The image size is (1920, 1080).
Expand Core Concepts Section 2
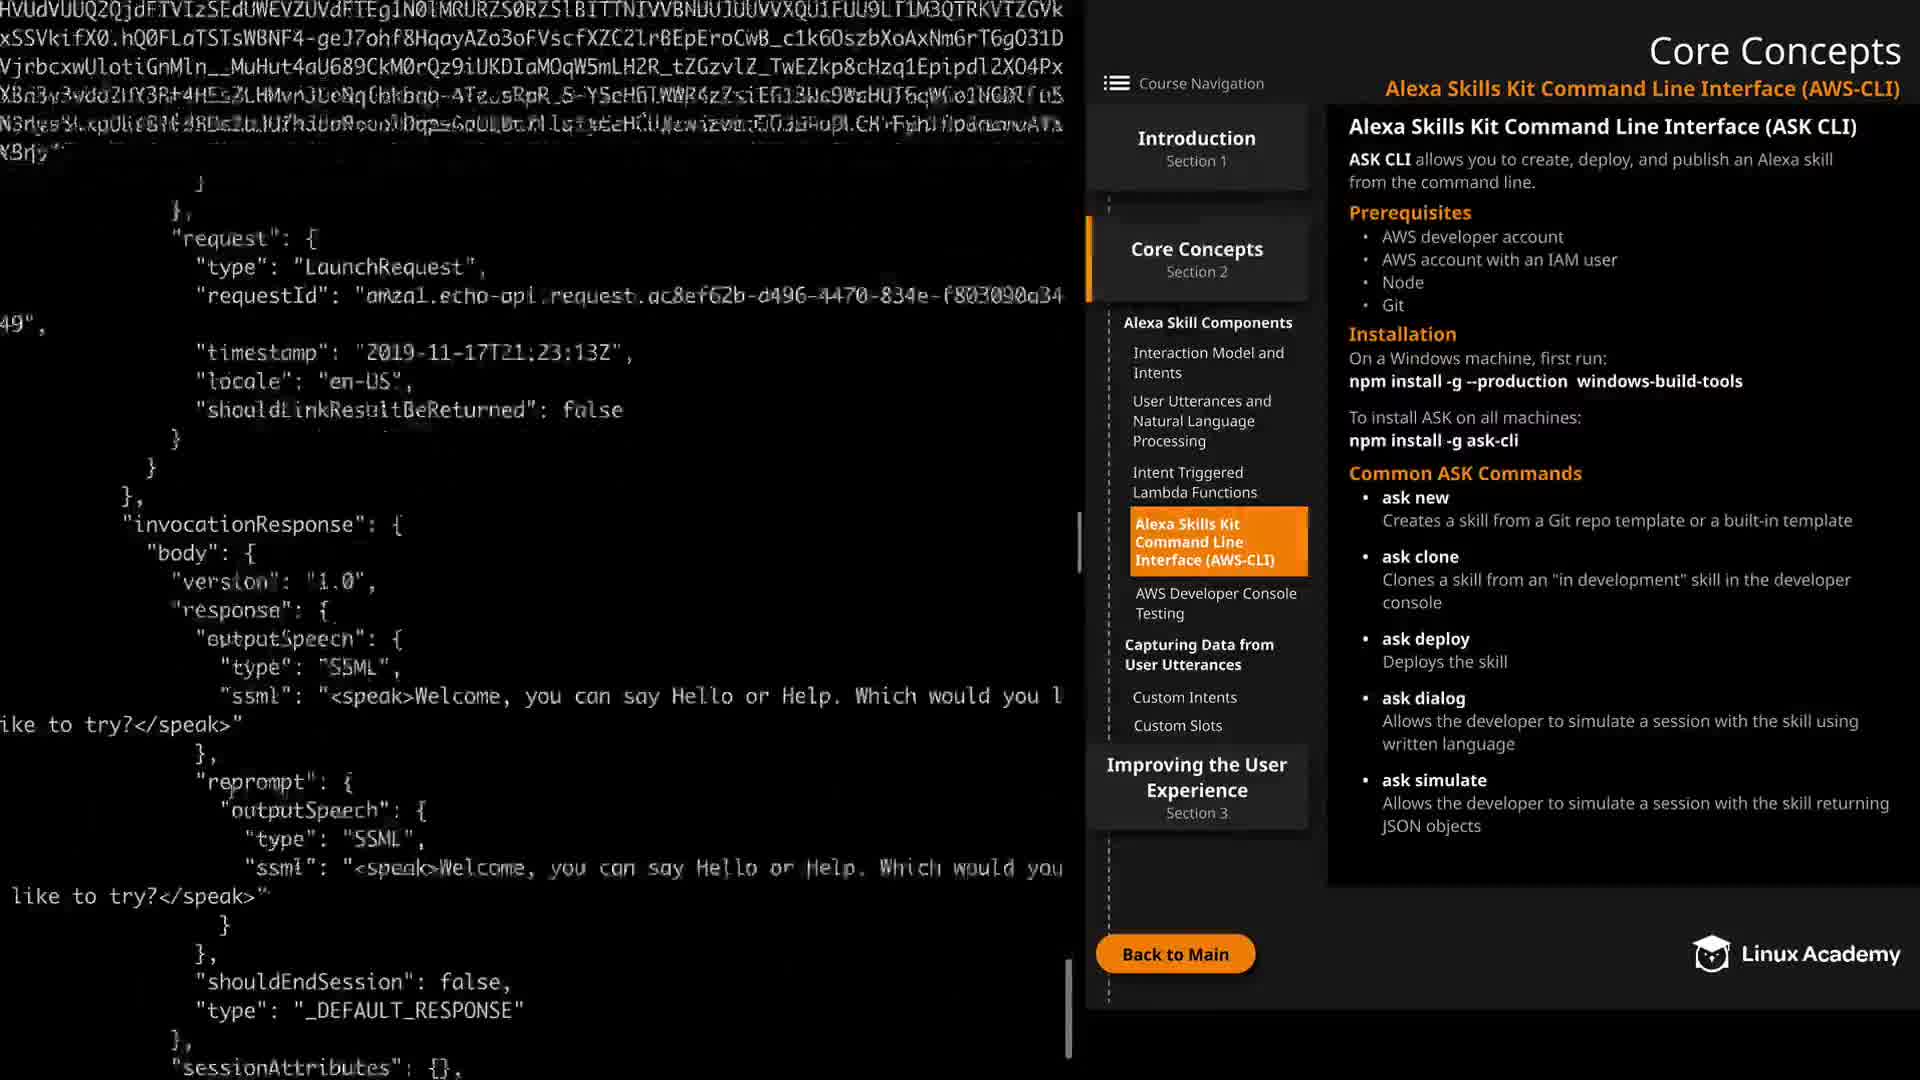[1196, 258]
